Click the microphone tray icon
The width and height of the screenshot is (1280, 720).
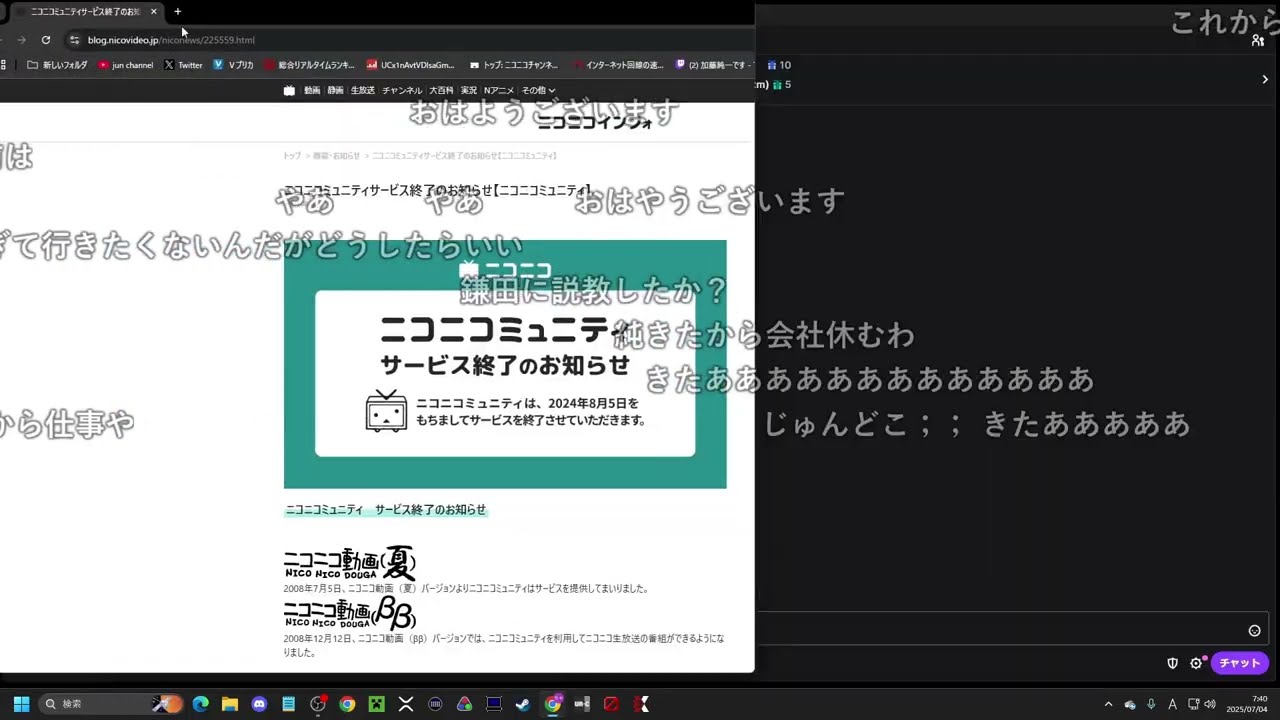tap(1151, 704)
